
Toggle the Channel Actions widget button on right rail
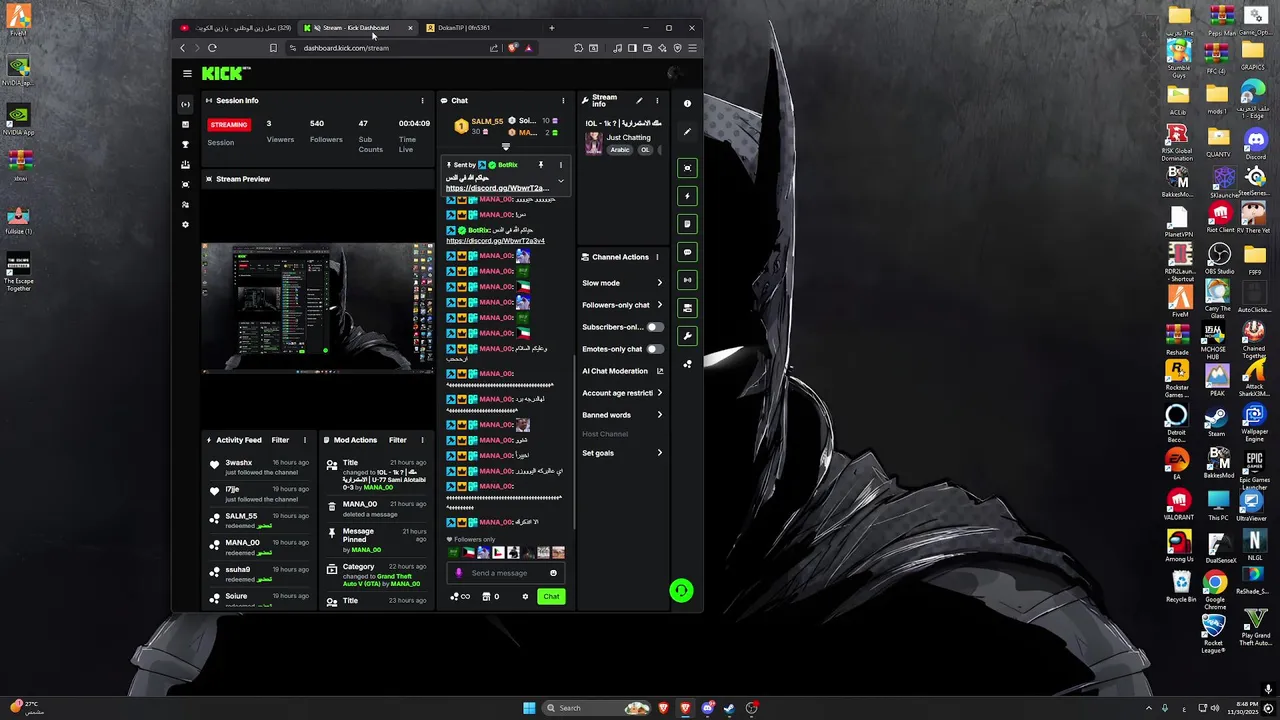click(x=687, y=308)
